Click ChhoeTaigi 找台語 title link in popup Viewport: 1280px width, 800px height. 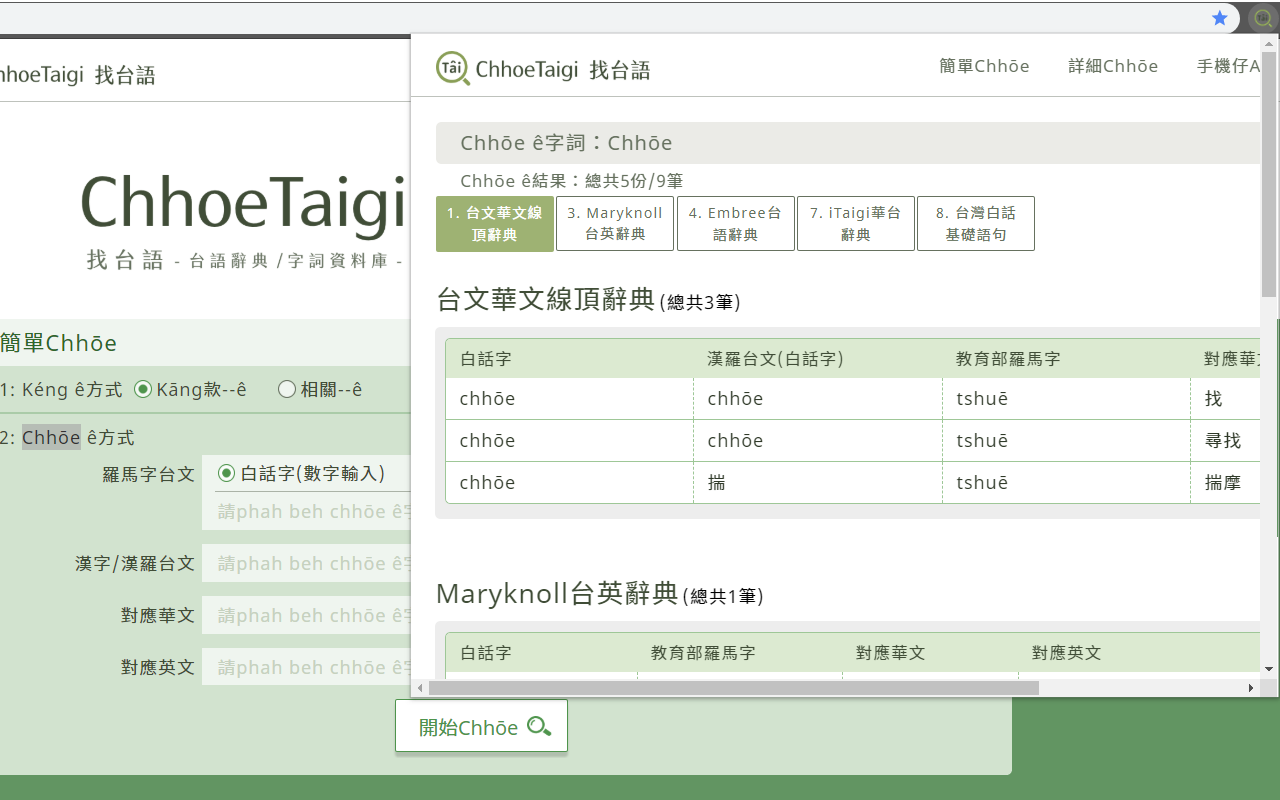[x=563, y=69]
